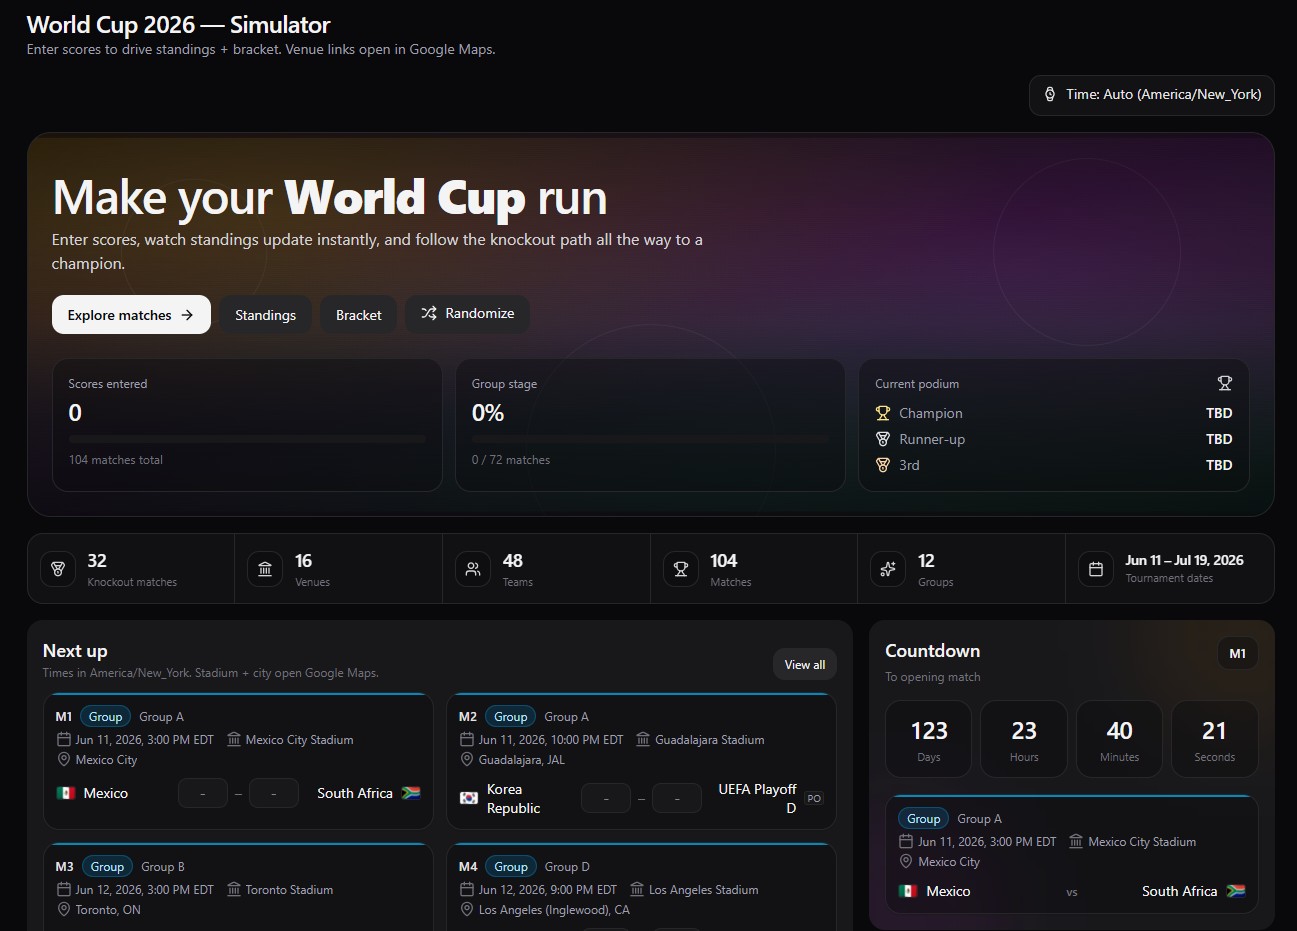The image size is (1297, 931).
Task: Click the landmark icon beside 16 Venues
Action: click(x=265, y=569)
